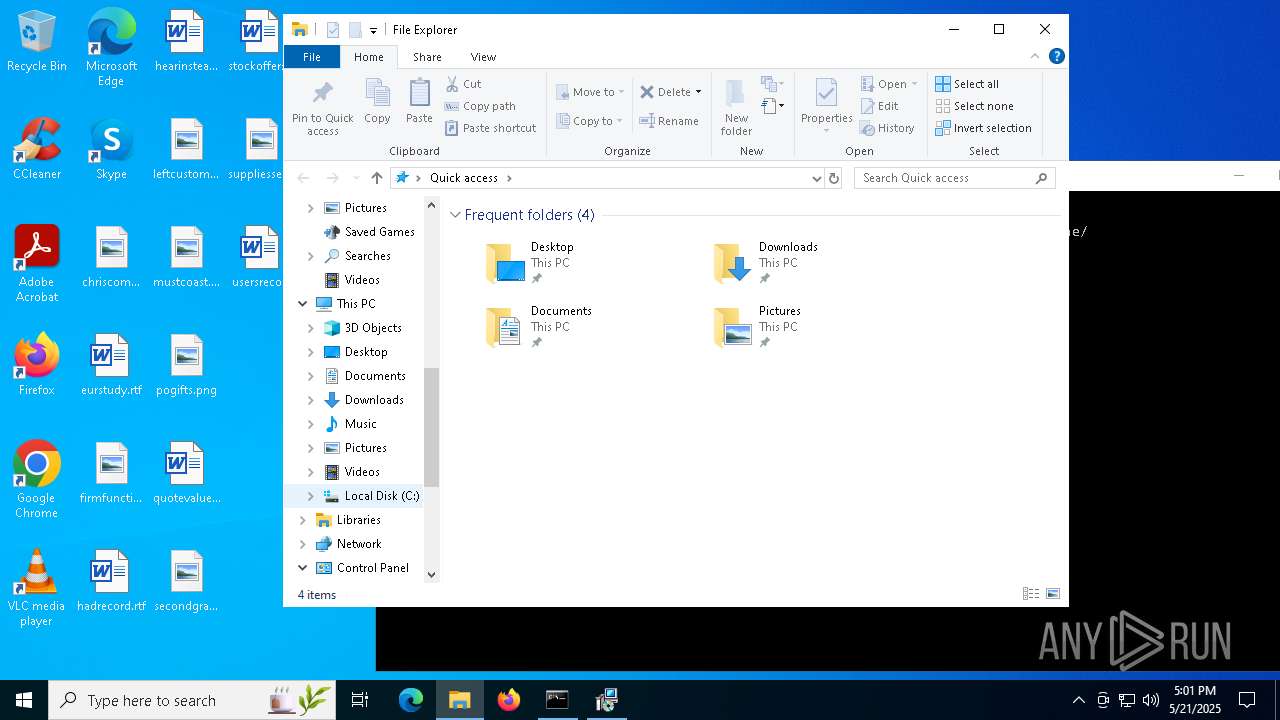Viewport: 1280px width, 720px height.
Task: Switch to Details view icon
Action: coord(1031,594)
